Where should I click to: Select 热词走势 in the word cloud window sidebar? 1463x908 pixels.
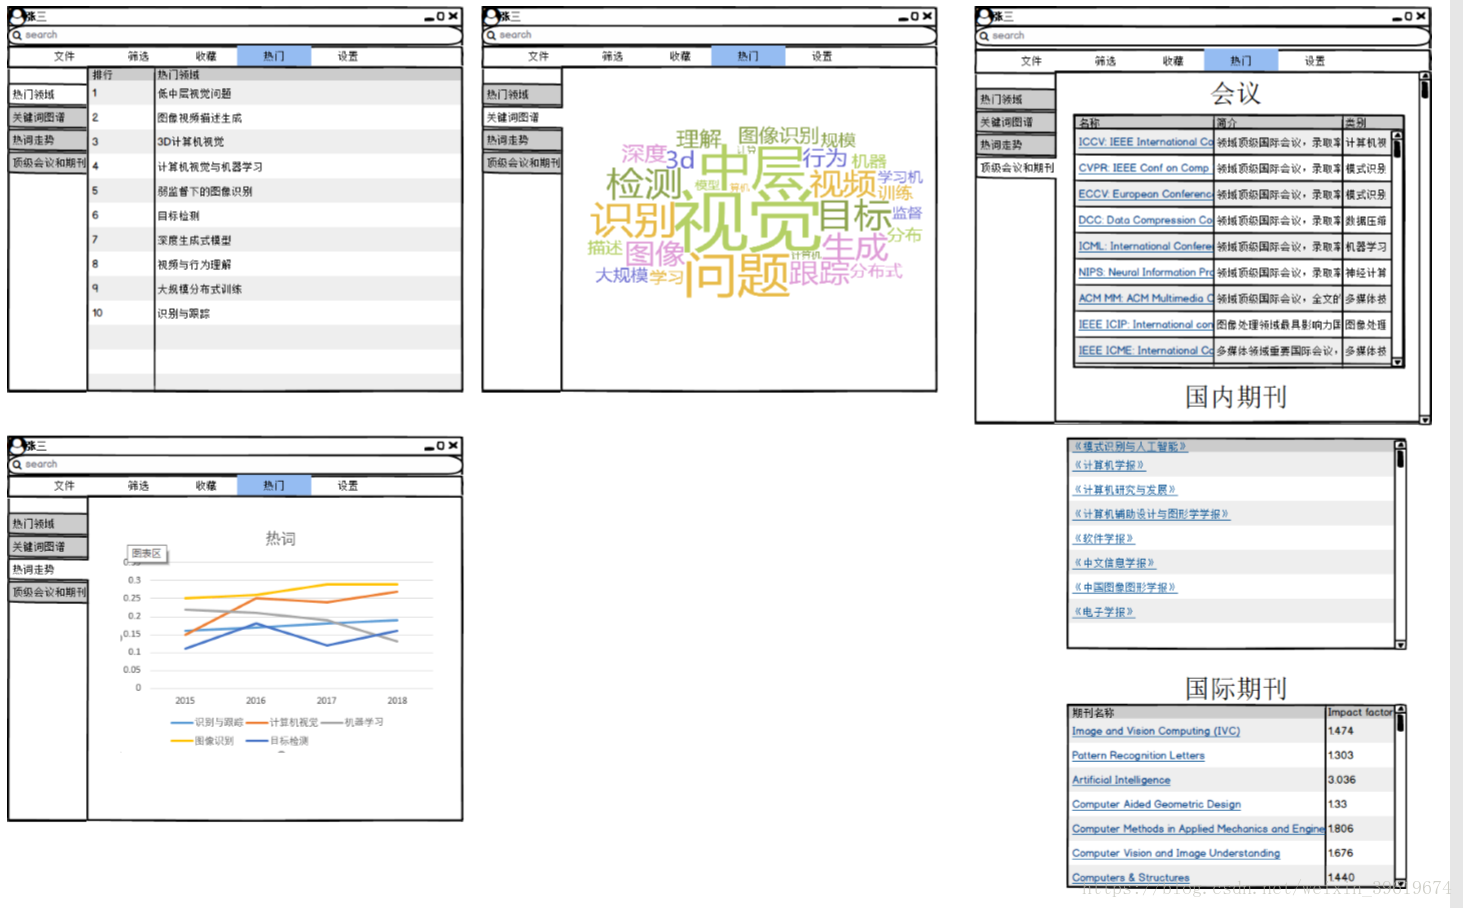522,140
